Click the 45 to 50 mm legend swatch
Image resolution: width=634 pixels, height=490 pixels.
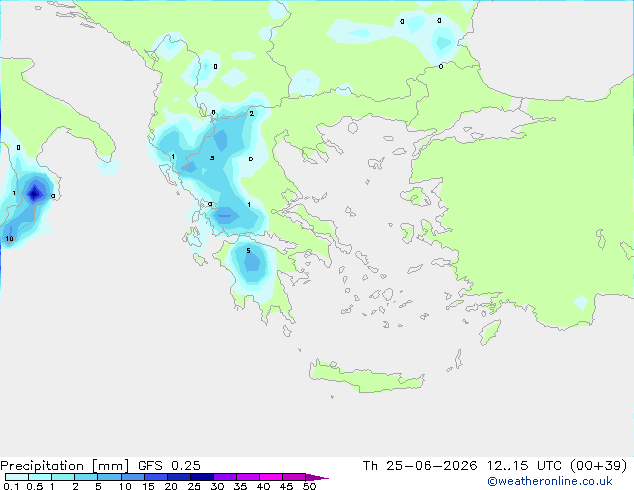(294, 477)
